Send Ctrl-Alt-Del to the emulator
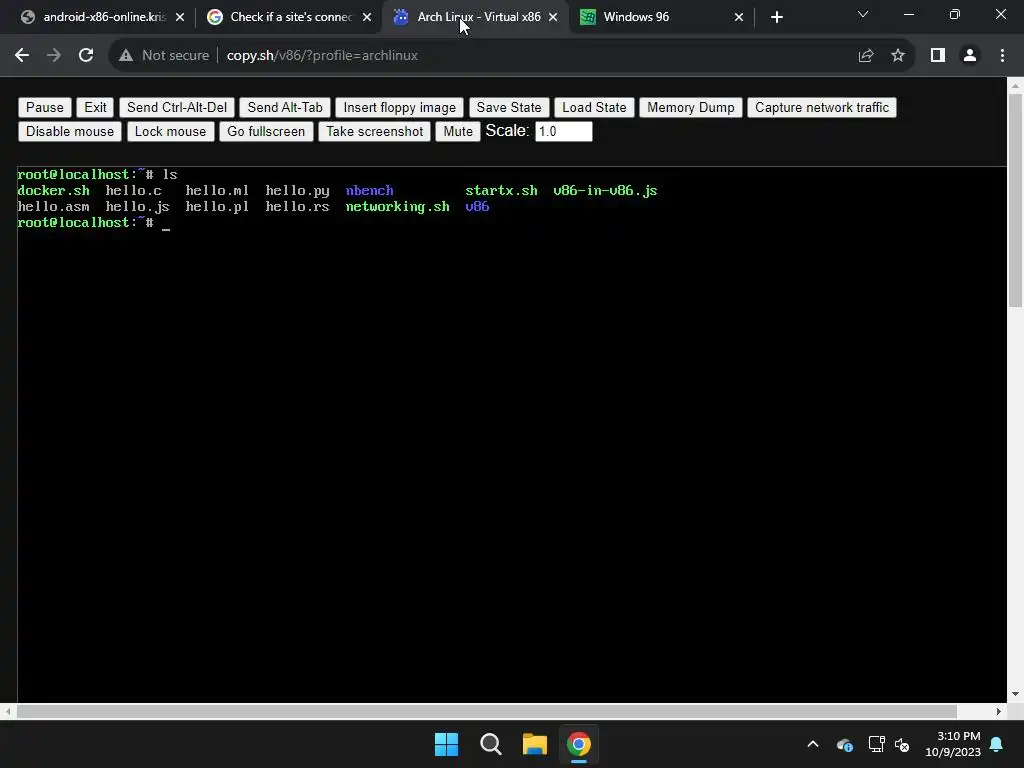 coord(177,108)
